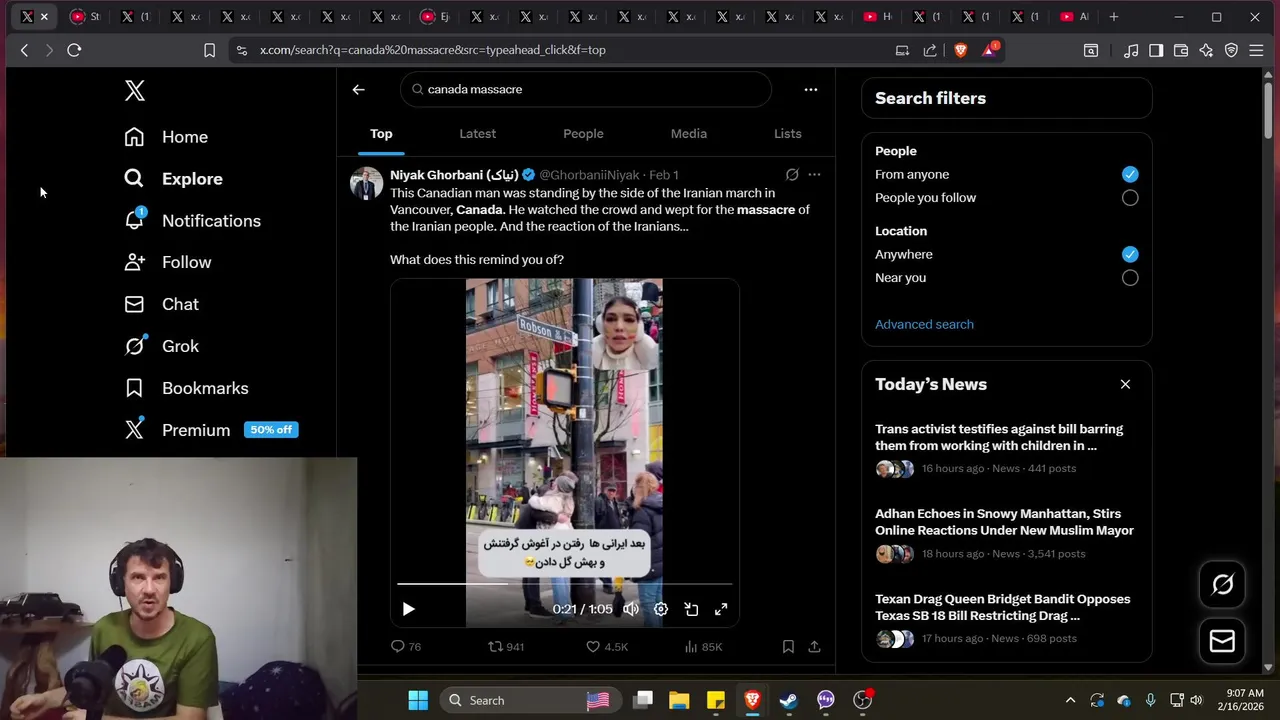Open Explore in sidebar

173,179
